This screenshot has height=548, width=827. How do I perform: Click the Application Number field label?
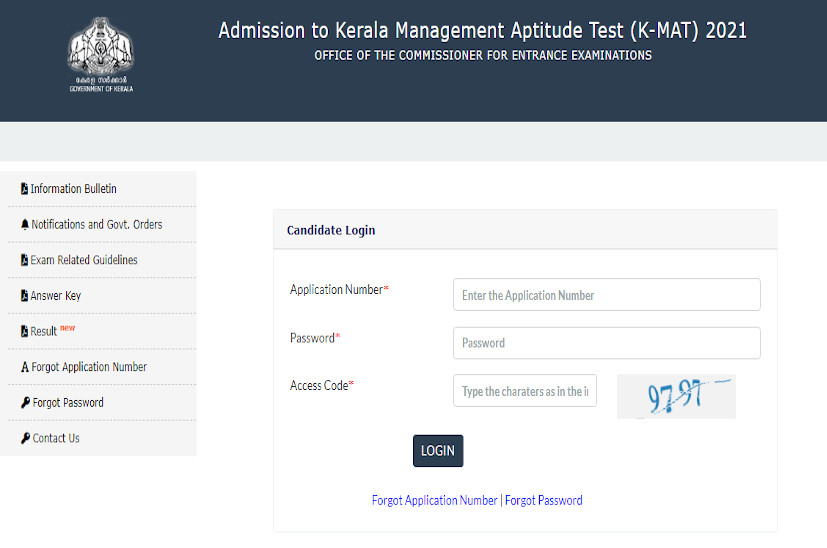click(339, 289)
